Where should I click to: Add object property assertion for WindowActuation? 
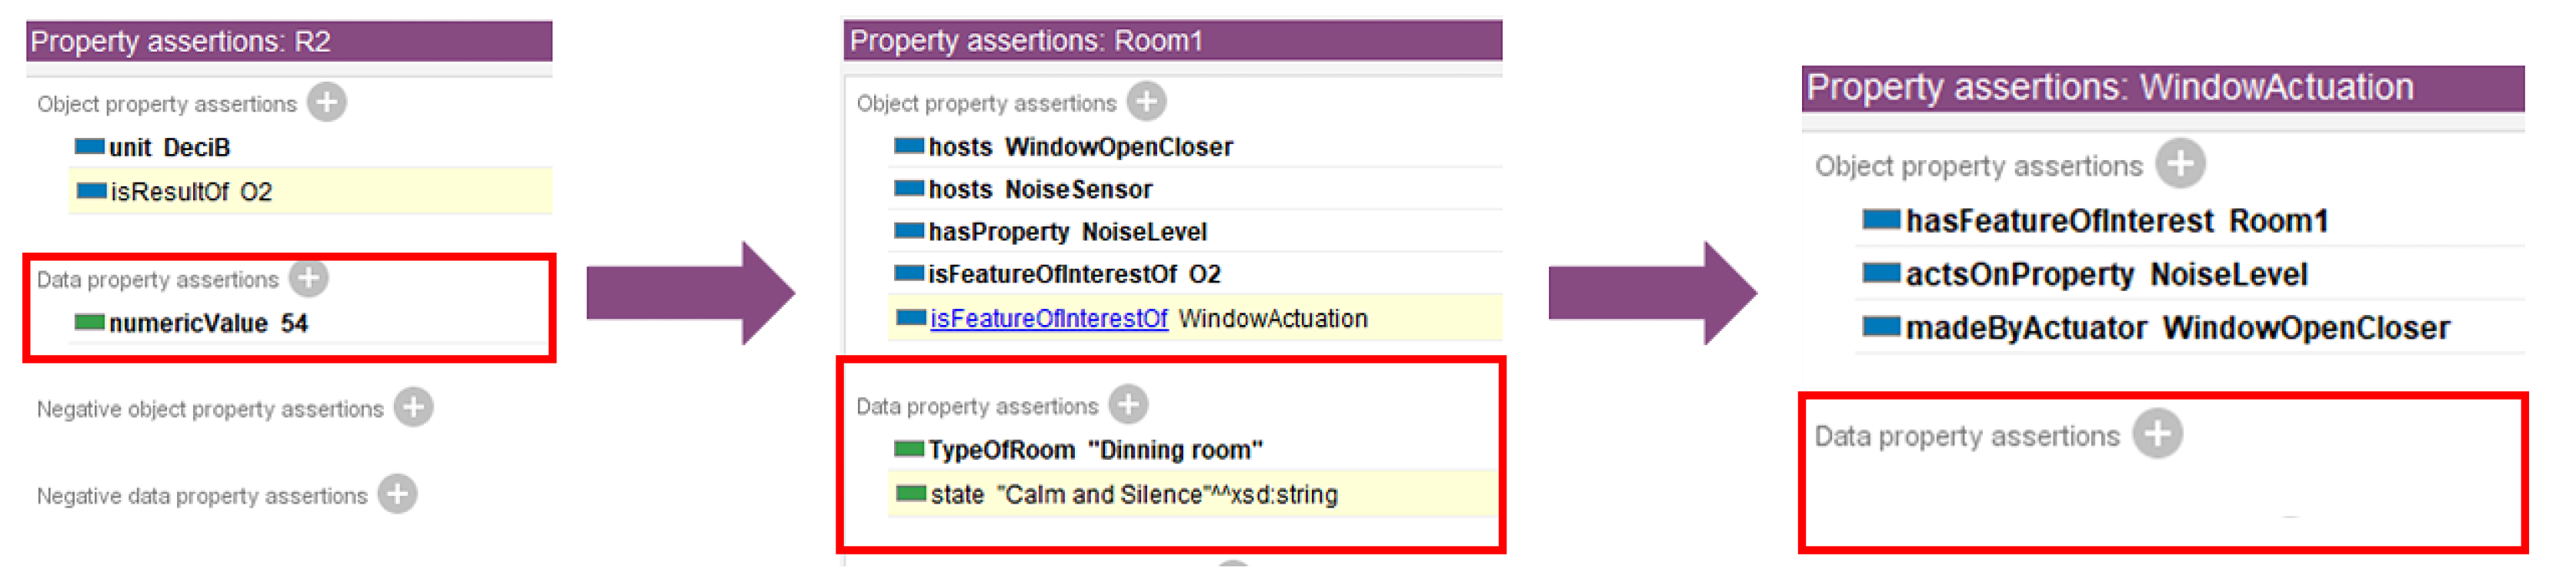2180,164
